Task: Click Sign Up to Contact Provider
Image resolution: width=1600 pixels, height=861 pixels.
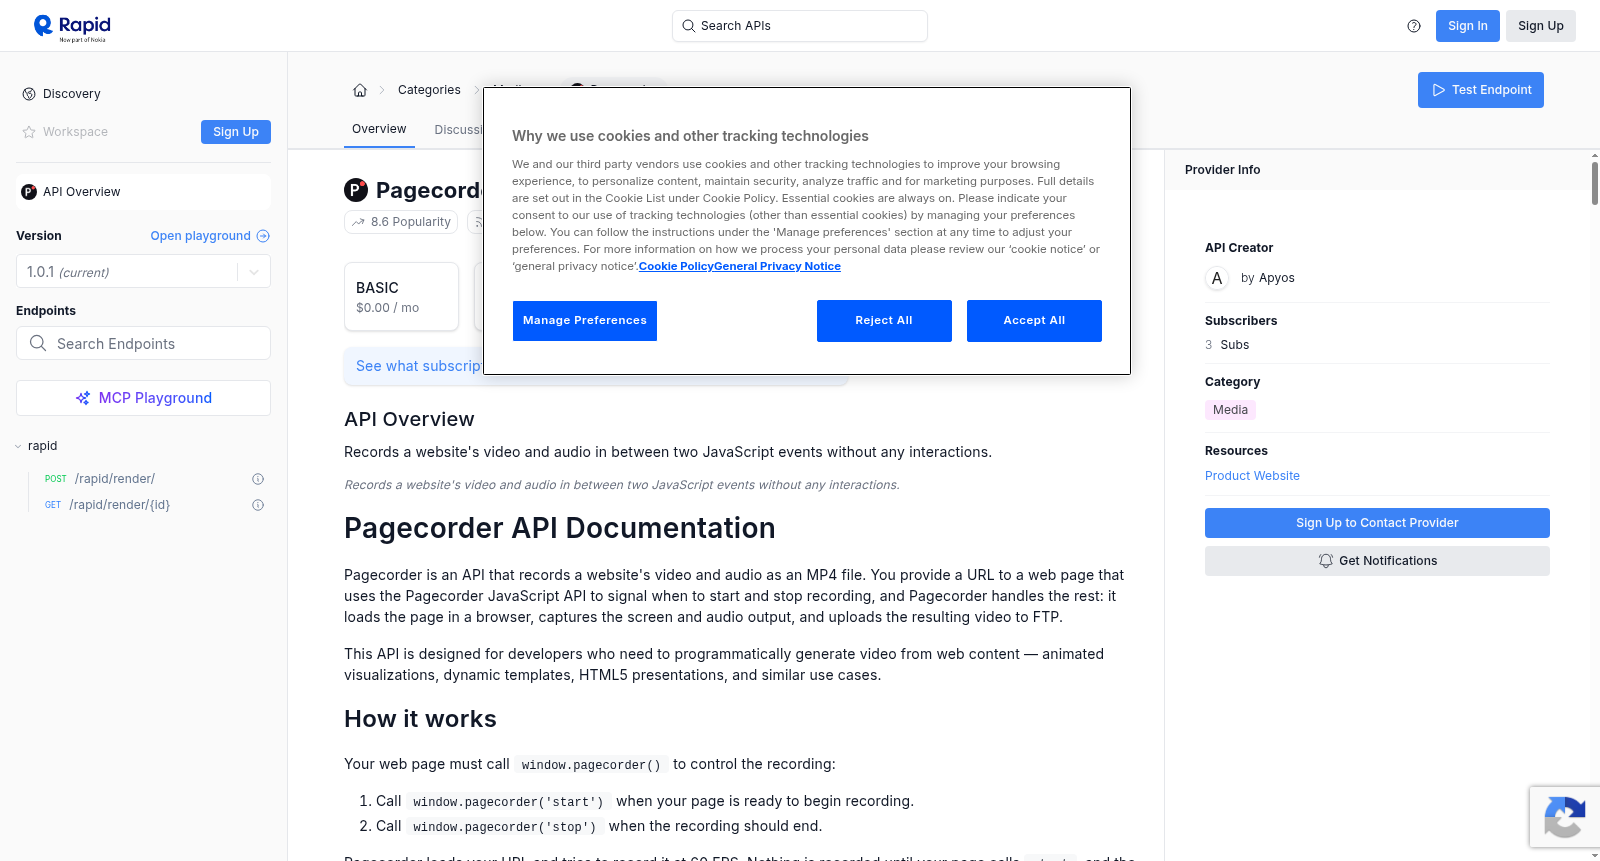Action: point(1377,523)
